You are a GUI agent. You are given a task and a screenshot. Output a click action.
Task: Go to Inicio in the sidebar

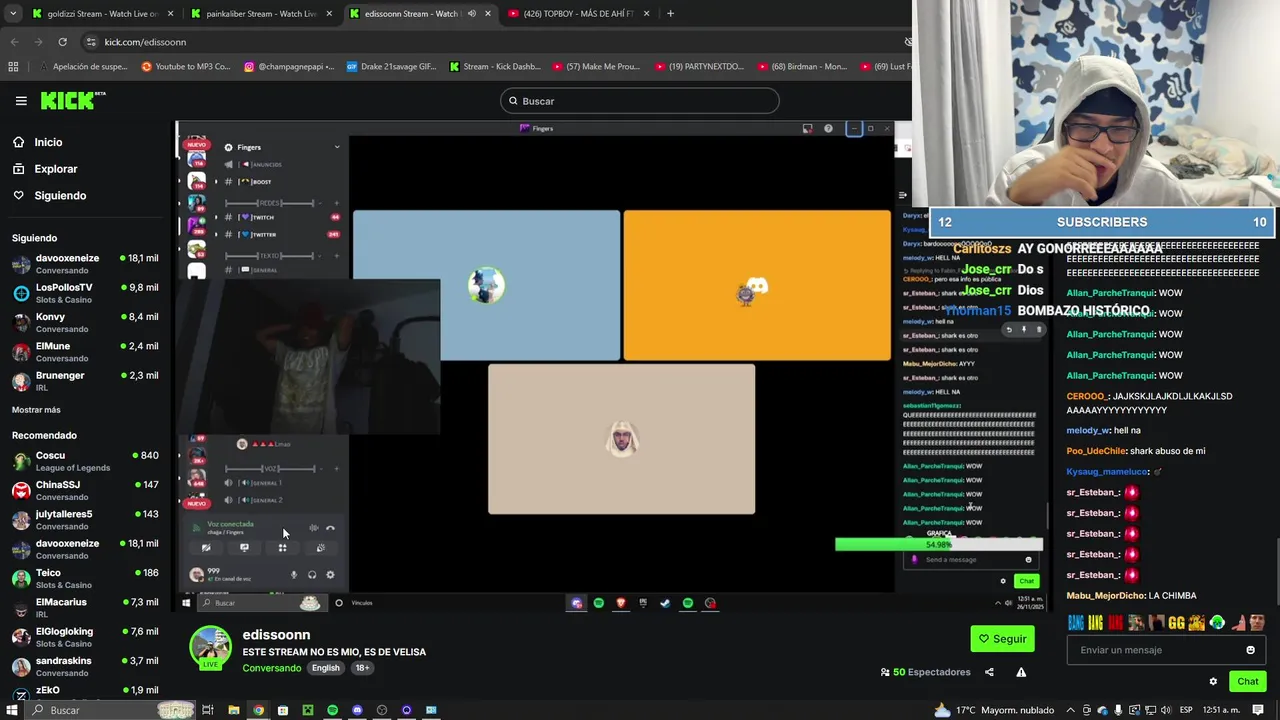48,142
